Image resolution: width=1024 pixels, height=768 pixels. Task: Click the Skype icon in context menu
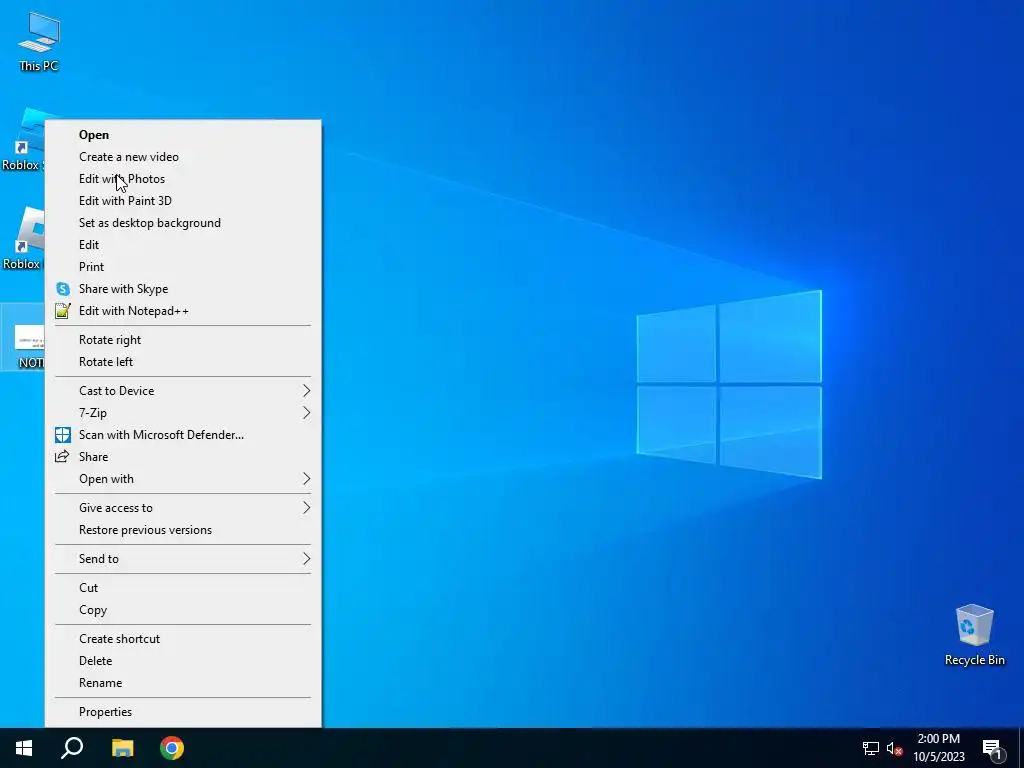click(x=63, y=289)
